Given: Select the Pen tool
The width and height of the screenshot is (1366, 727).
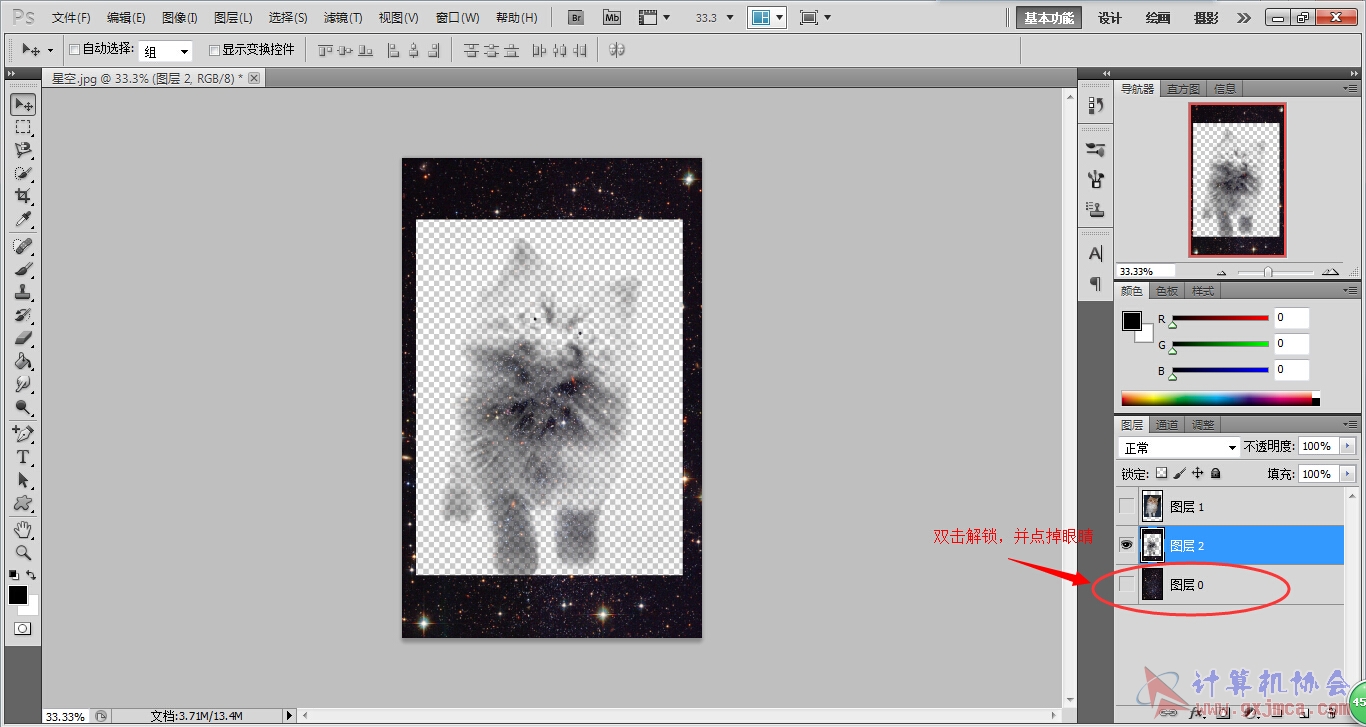Looking at the screenshot, I should (x=23, y=434).
